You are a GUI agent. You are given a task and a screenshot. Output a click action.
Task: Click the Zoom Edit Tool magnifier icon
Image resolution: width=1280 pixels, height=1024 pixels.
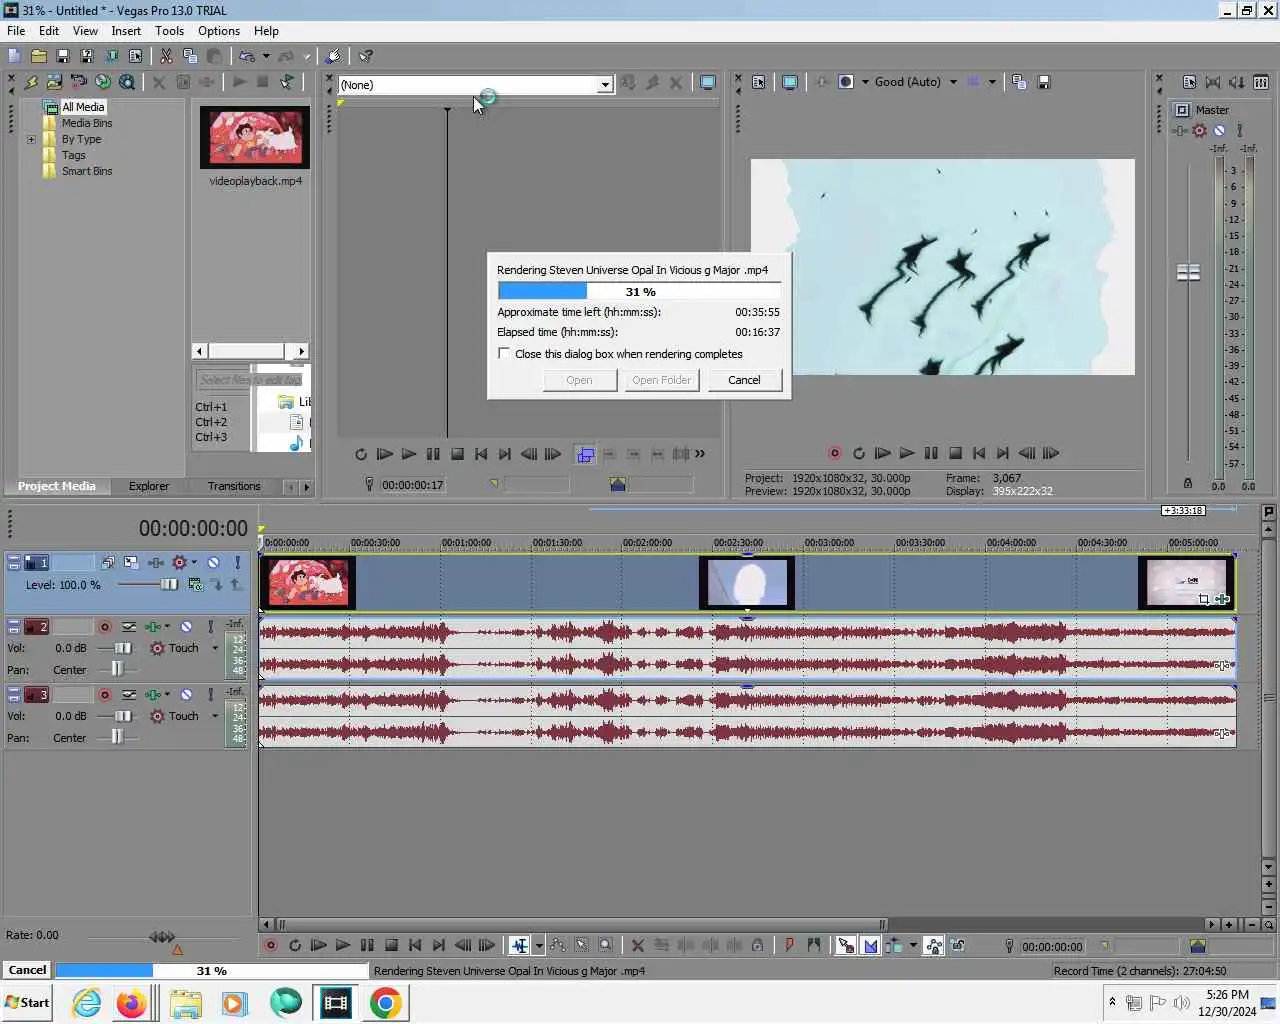pos(606,945)
